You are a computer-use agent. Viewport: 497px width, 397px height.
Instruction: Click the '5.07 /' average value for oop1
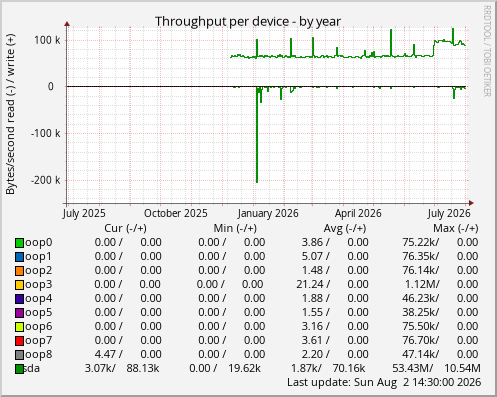[x=316, y=256]
